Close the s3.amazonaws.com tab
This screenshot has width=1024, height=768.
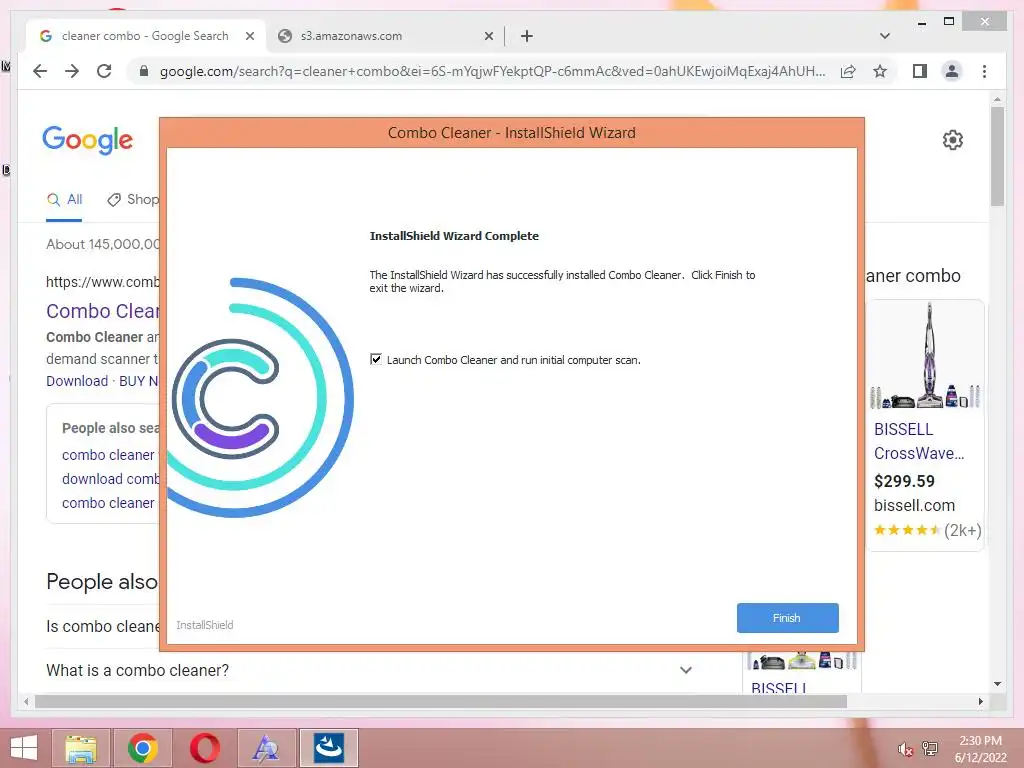(488, 36)
